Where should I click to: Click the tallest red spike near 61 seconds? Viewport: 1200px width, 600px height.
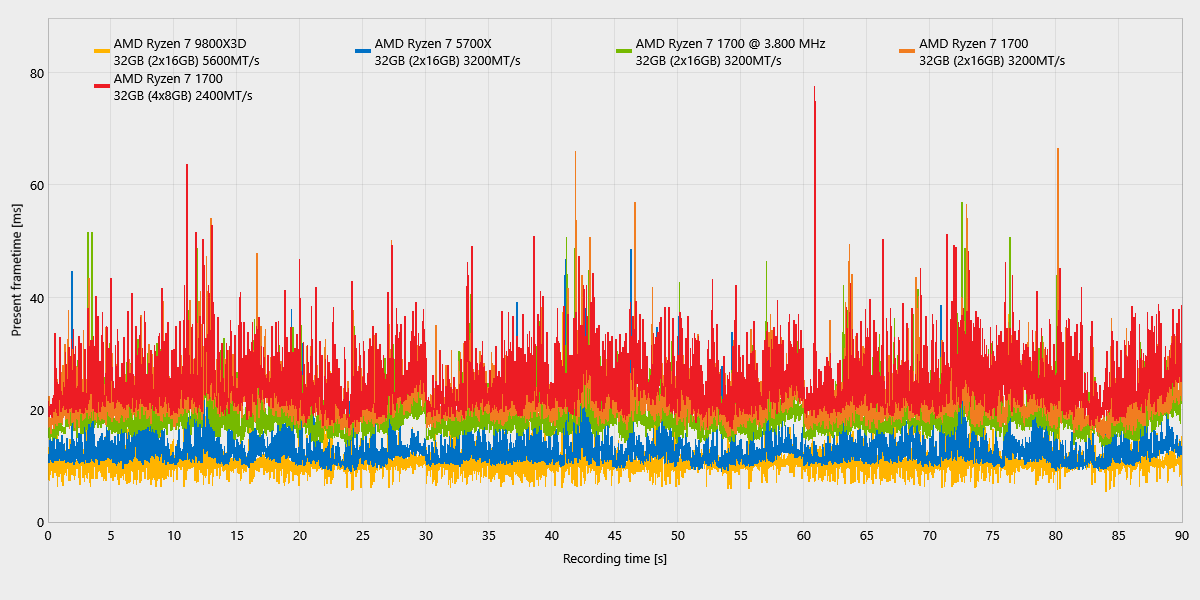(815, 88)
